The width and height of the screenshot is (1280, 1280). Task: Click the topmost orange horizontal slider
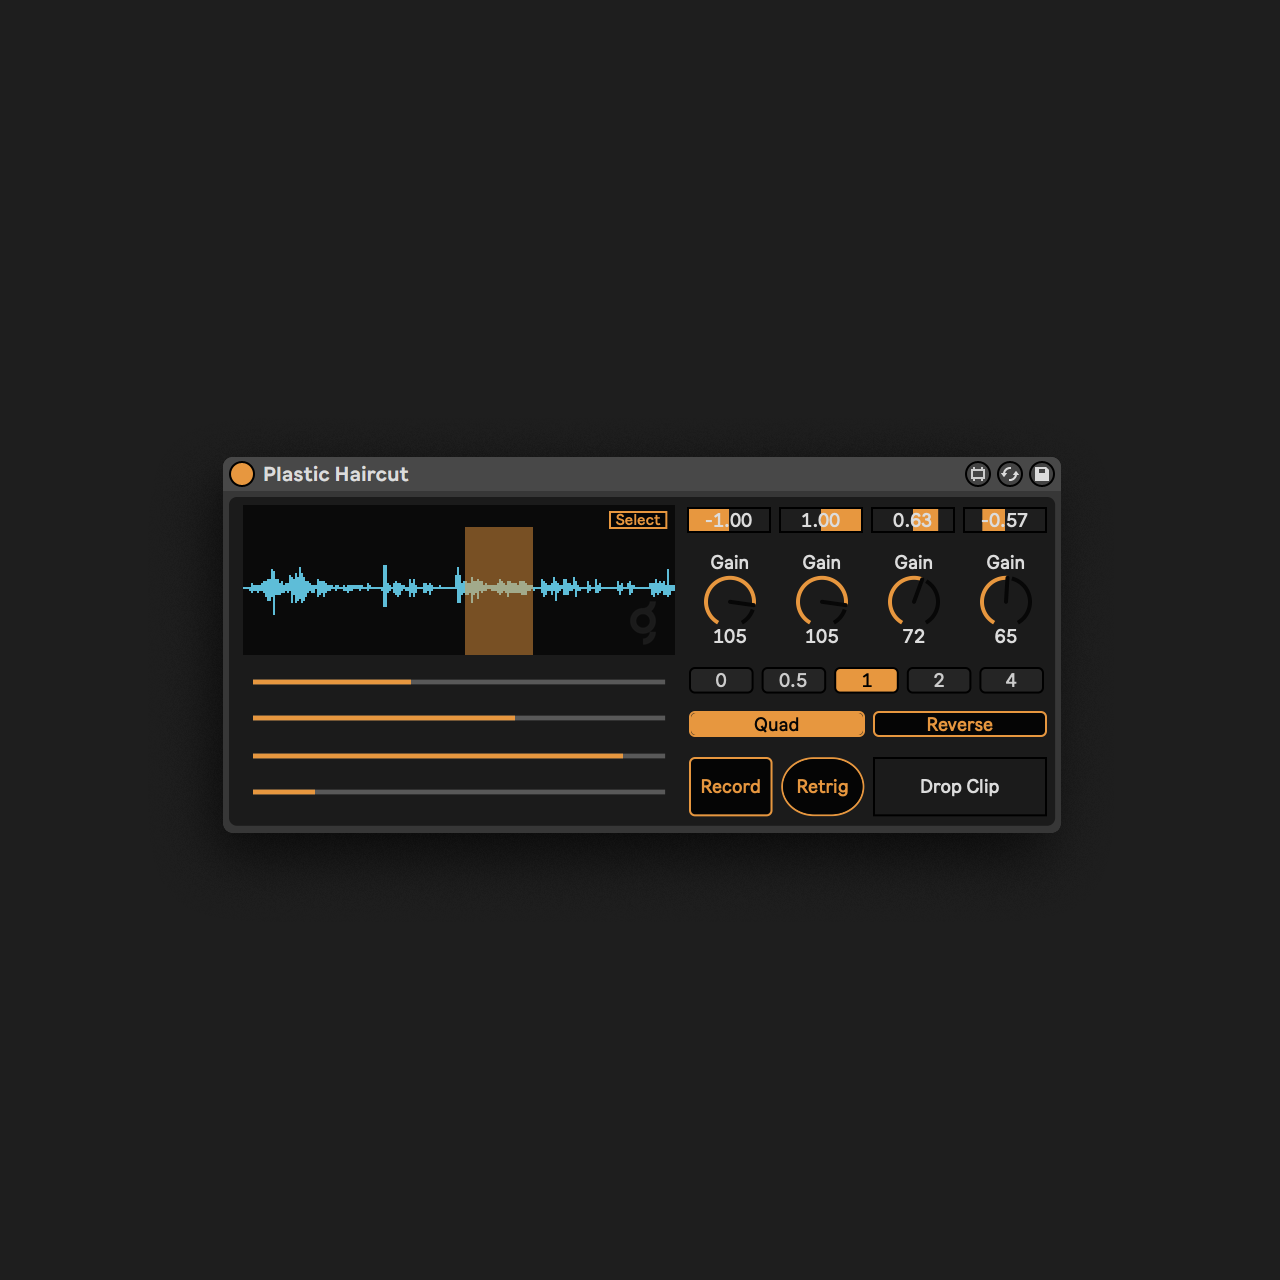pos(458,682)
